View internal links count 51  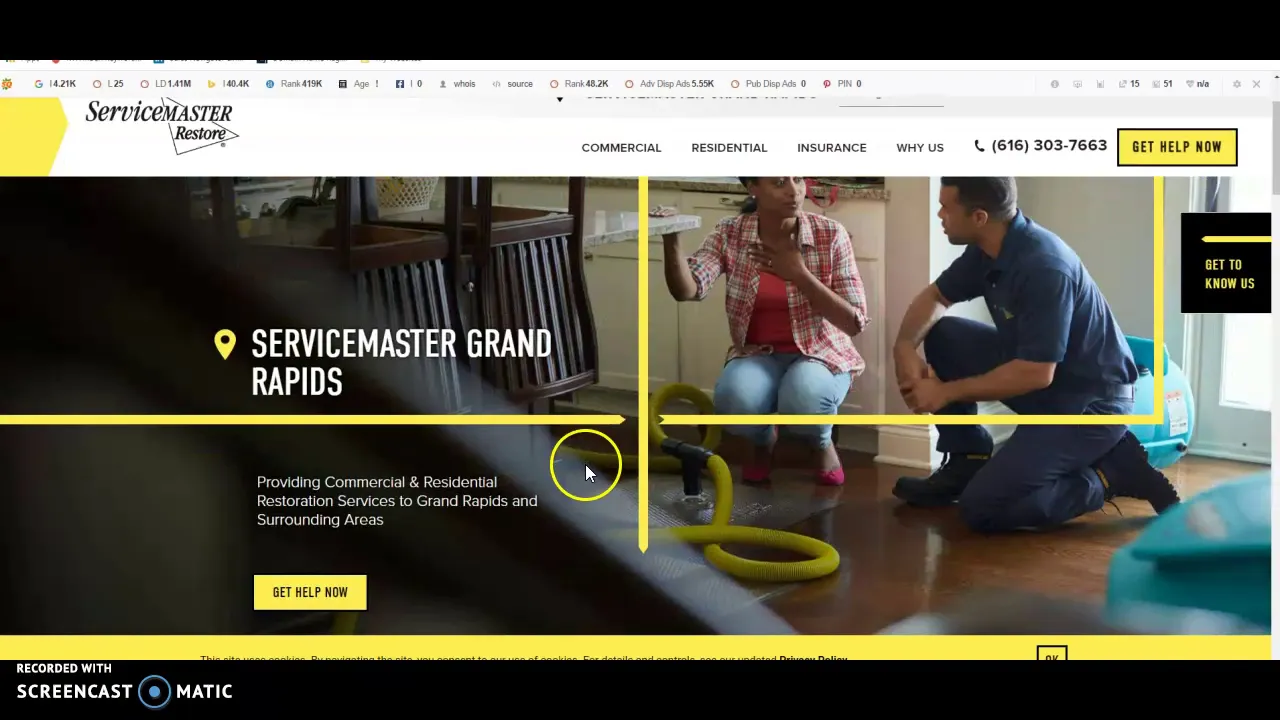1162,84
